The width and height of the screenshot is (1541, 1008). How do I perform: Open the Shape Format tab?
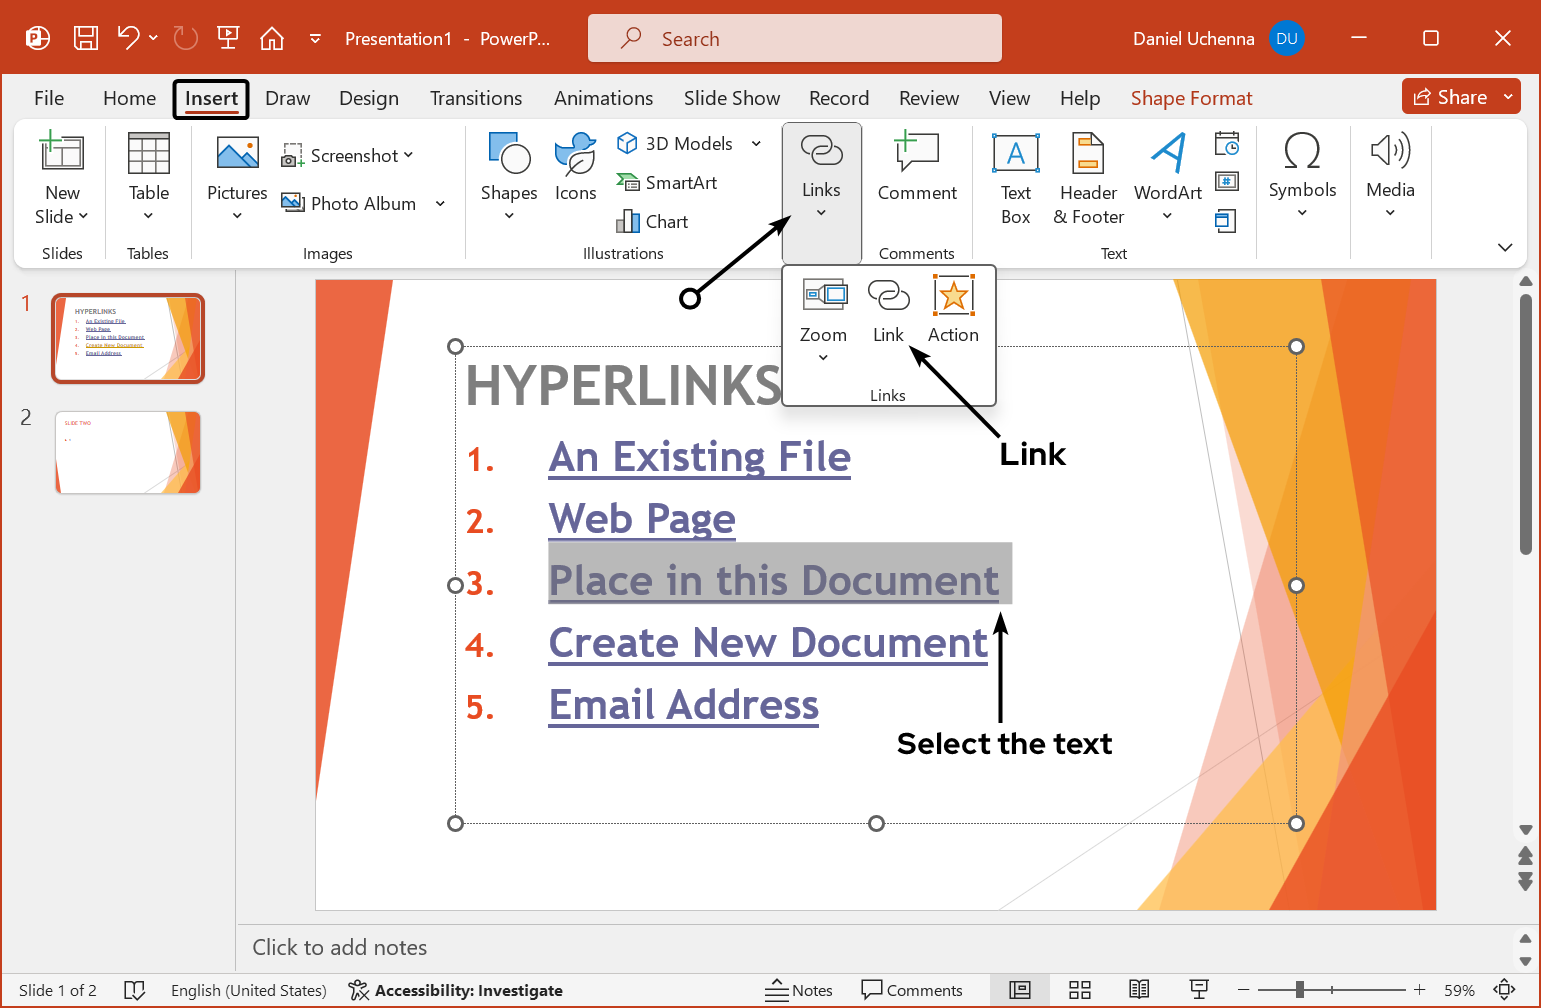tap(1191, 97)
